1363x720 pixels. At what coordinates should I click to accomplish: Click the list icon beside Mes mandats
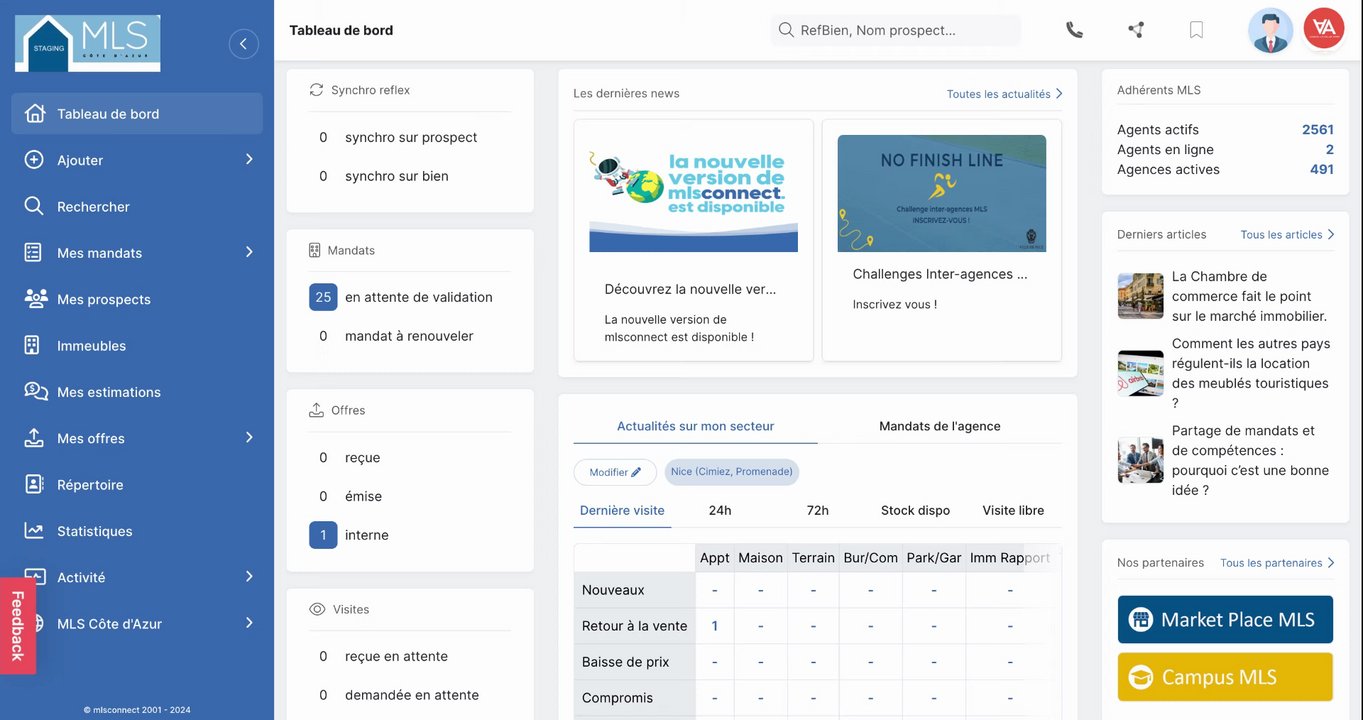click(33, 252)
